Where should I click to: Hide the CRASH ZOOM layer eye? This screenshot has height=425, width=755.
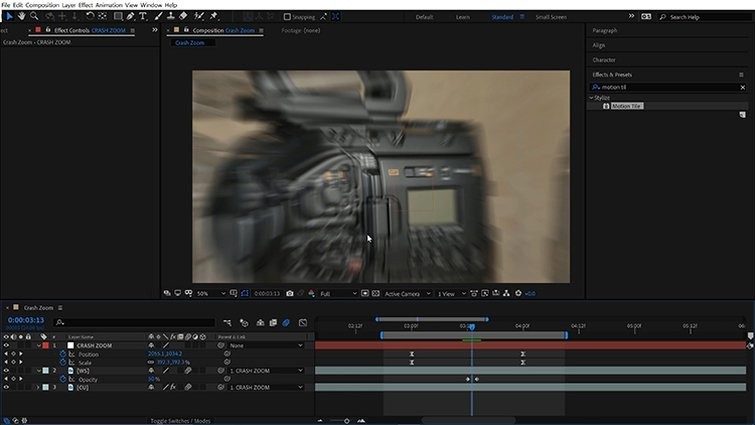point(6,346)
